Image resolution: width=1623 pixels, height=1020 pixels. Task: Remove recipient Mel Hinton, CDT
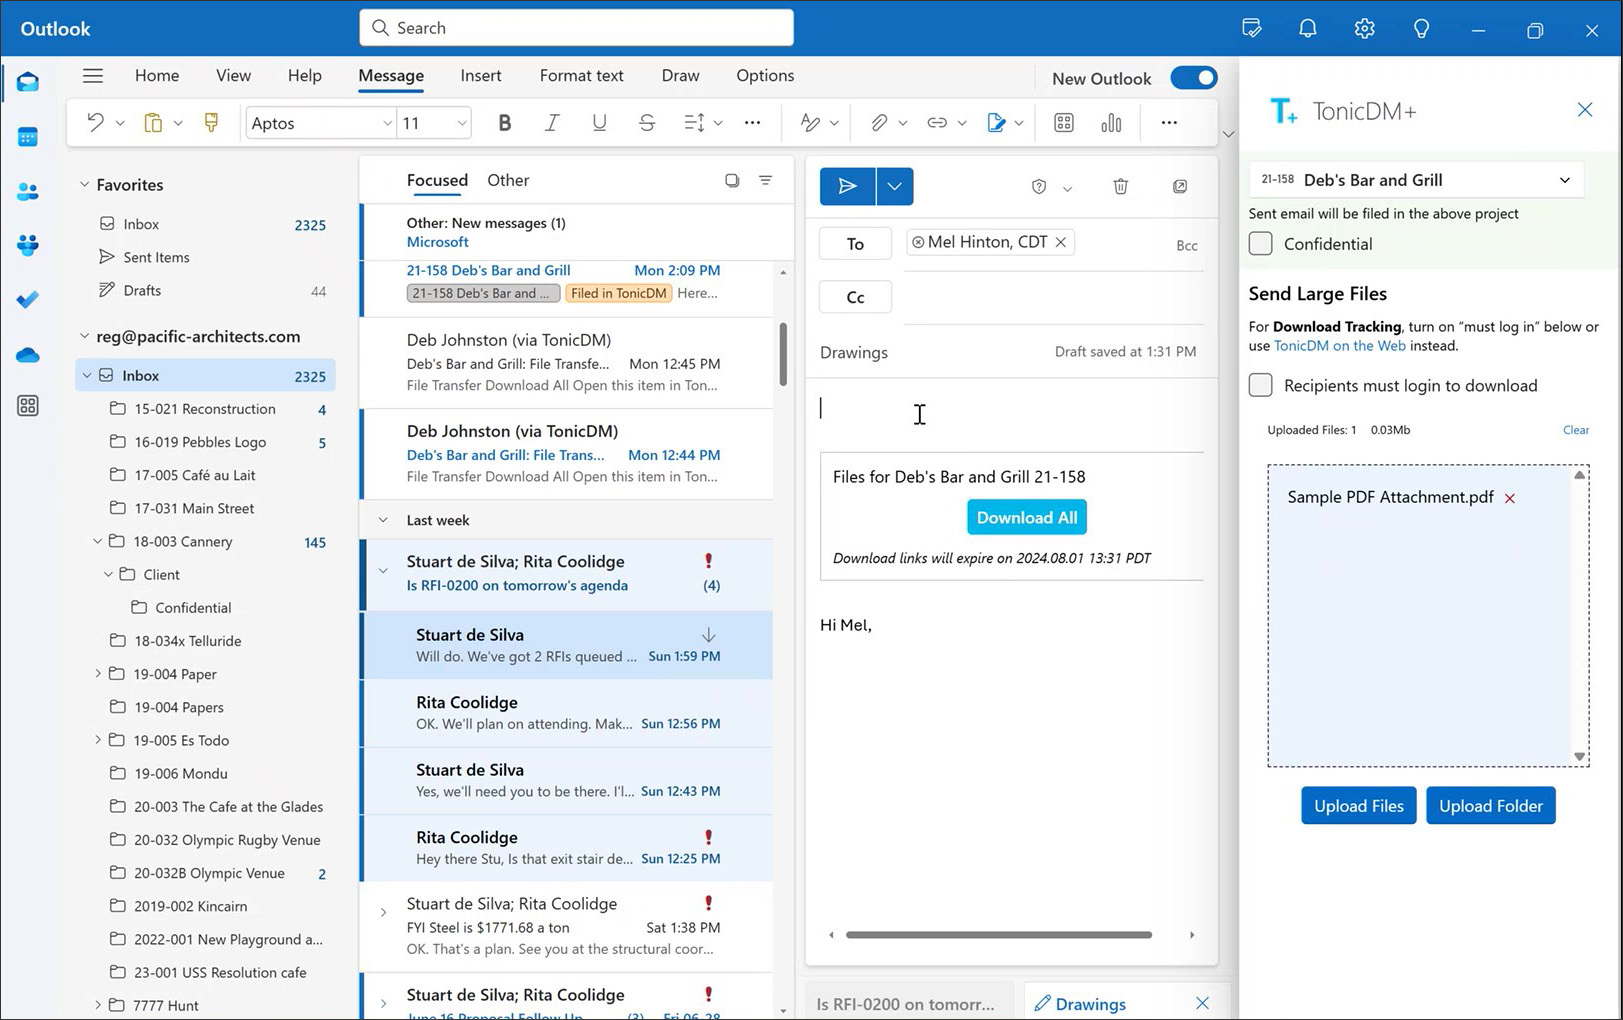pos(1061,242)
